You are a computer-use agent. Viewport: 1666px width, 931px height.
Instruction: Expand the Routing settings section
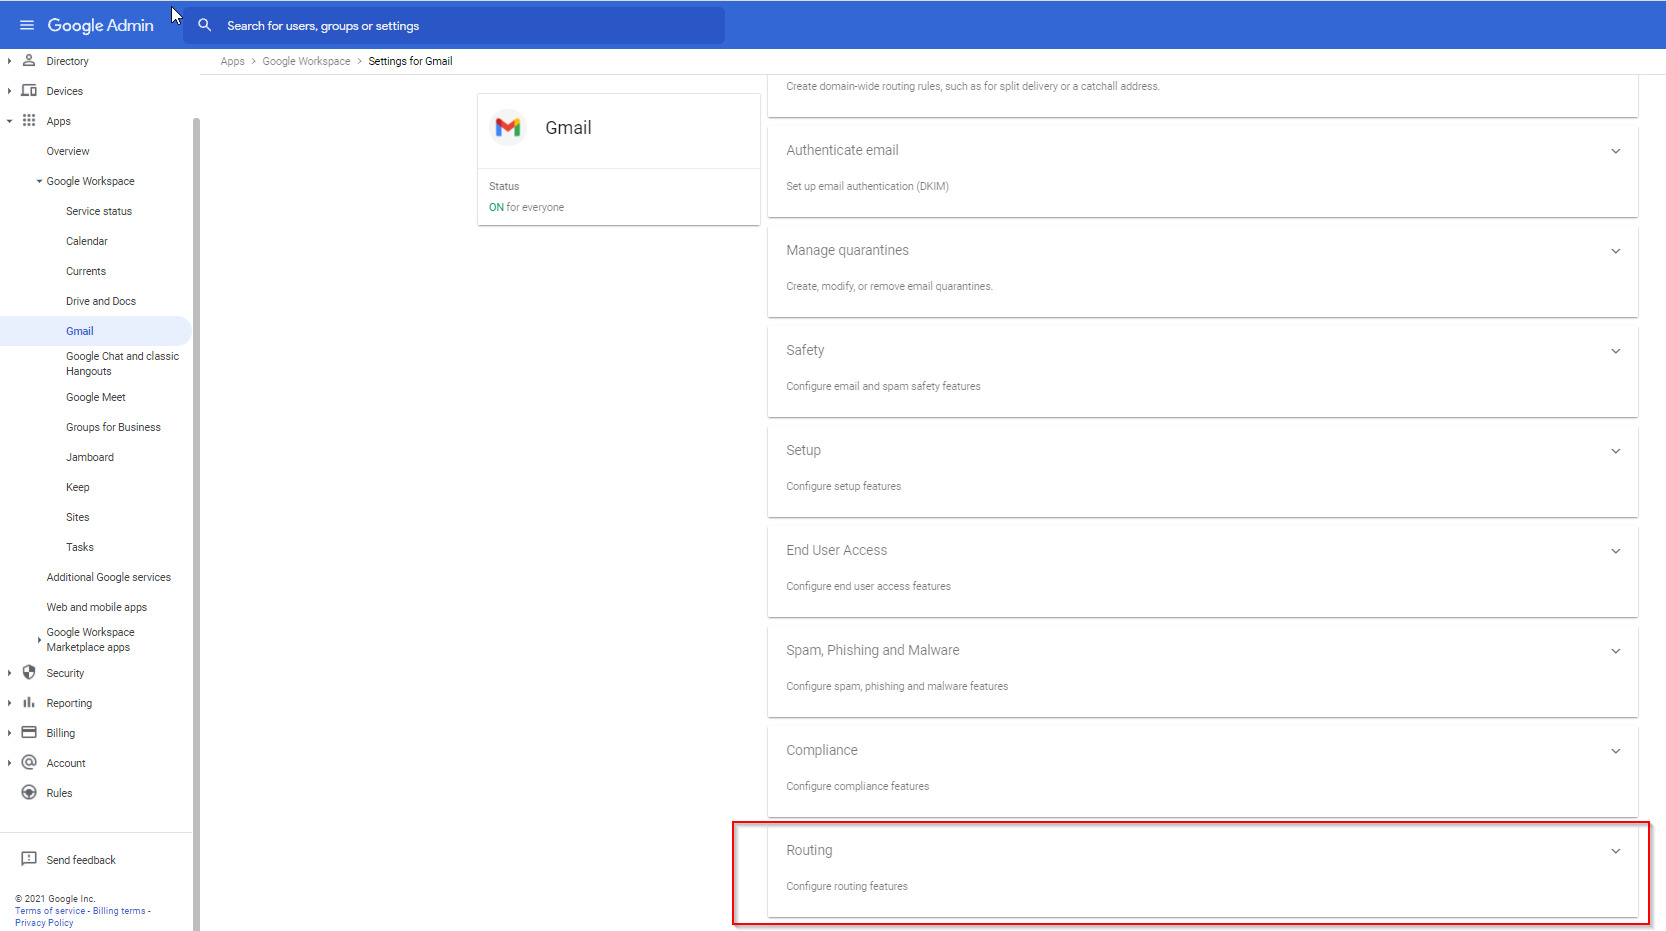click(x=1615, y=851)
